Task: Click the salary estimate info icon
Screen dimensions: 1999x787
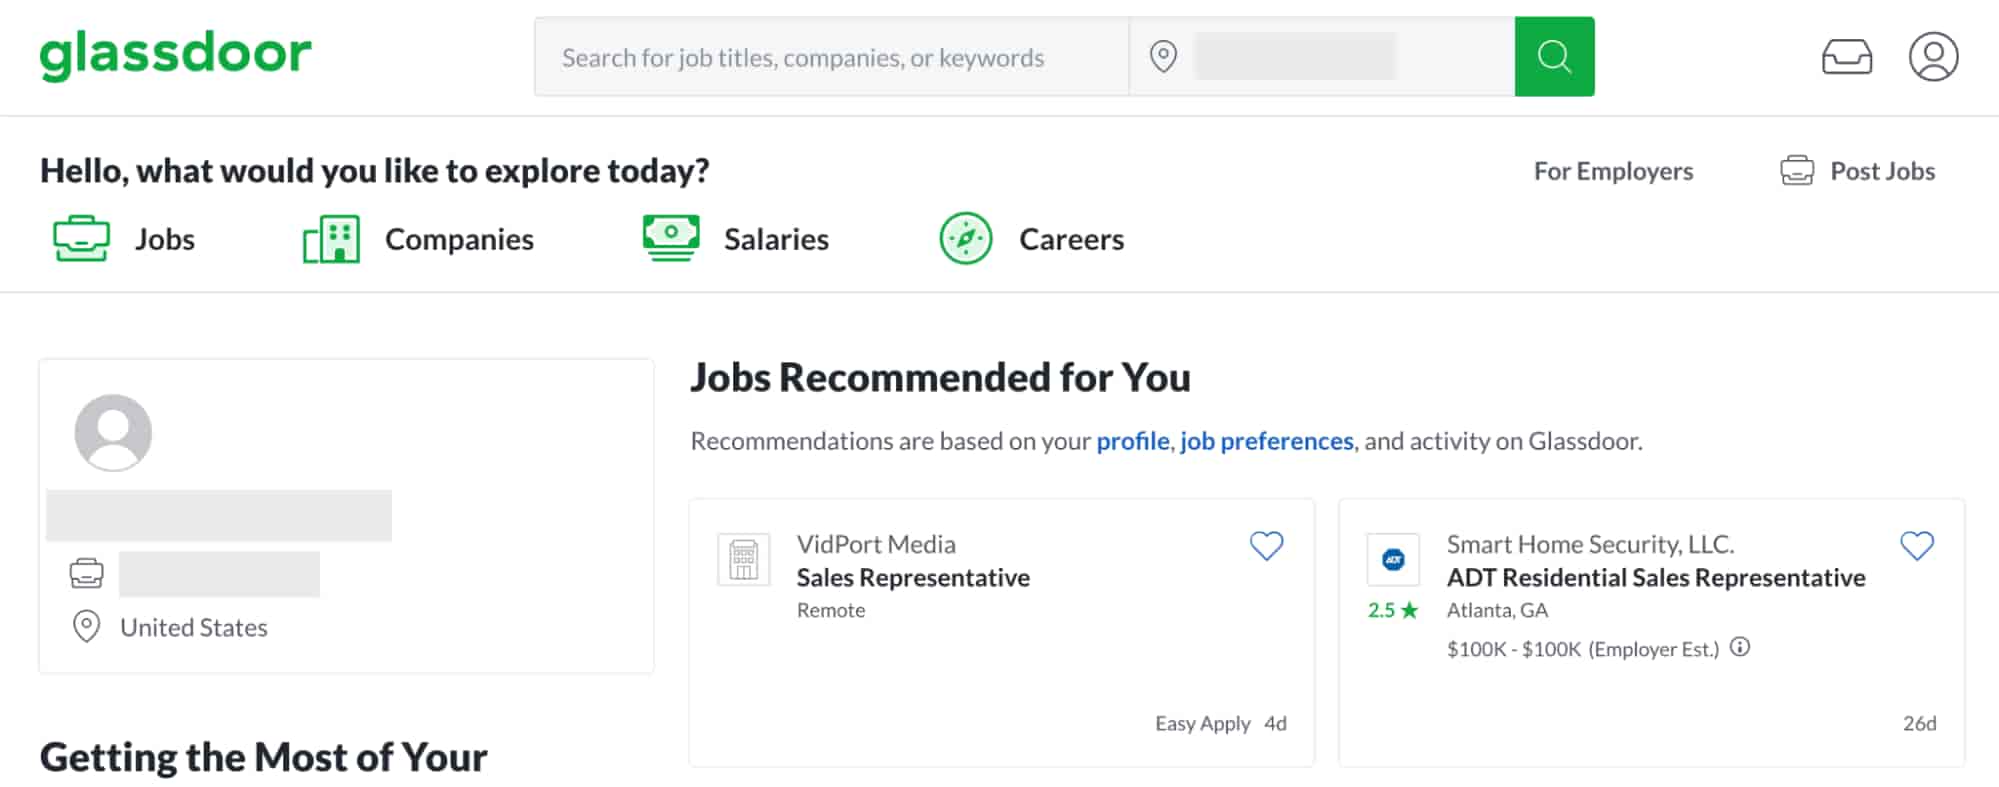Action: click(x=1740, y=647)
